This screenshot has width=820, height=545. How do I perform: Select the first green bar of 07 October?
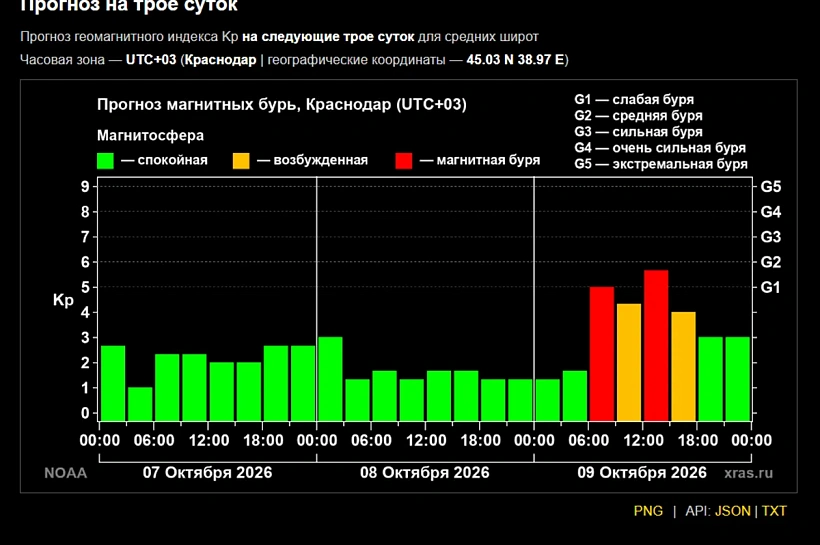113,383
